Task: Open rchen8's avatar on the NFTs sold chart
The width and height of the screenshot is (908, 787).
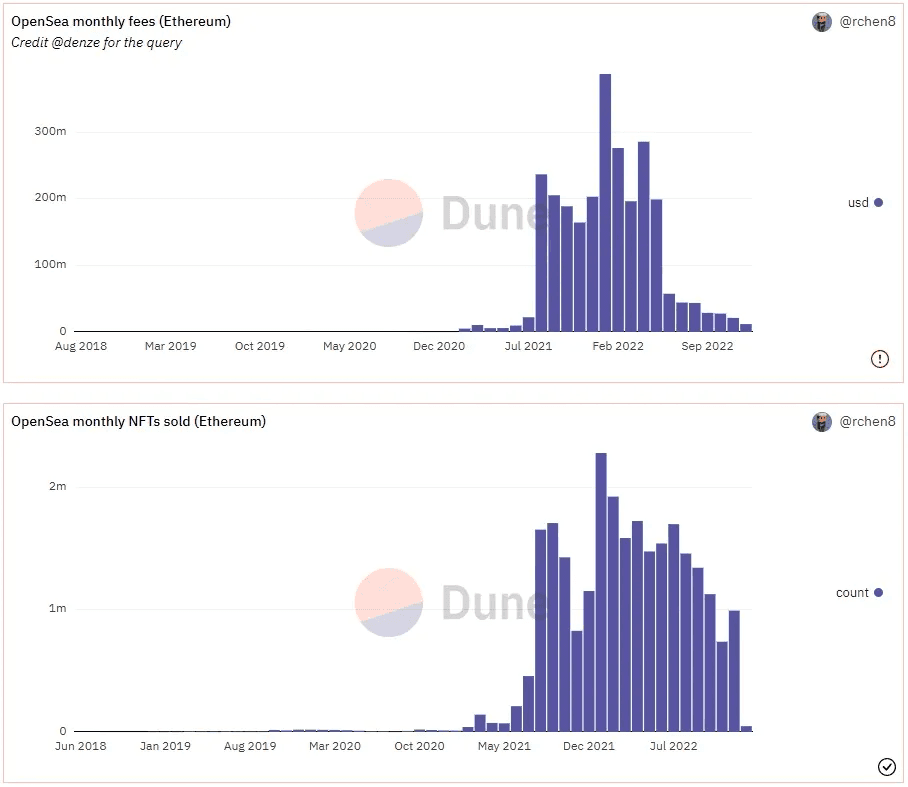Action: (821, 422)
